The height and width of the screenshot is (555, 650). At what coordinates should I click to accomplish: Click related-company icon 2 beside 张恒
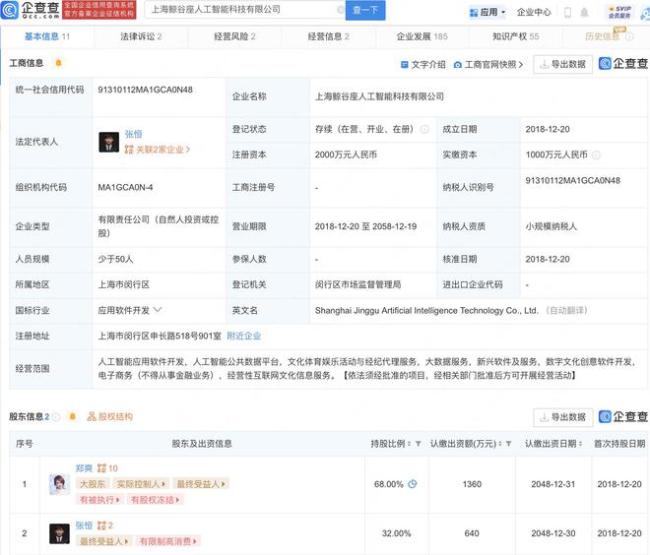[105, 526]
